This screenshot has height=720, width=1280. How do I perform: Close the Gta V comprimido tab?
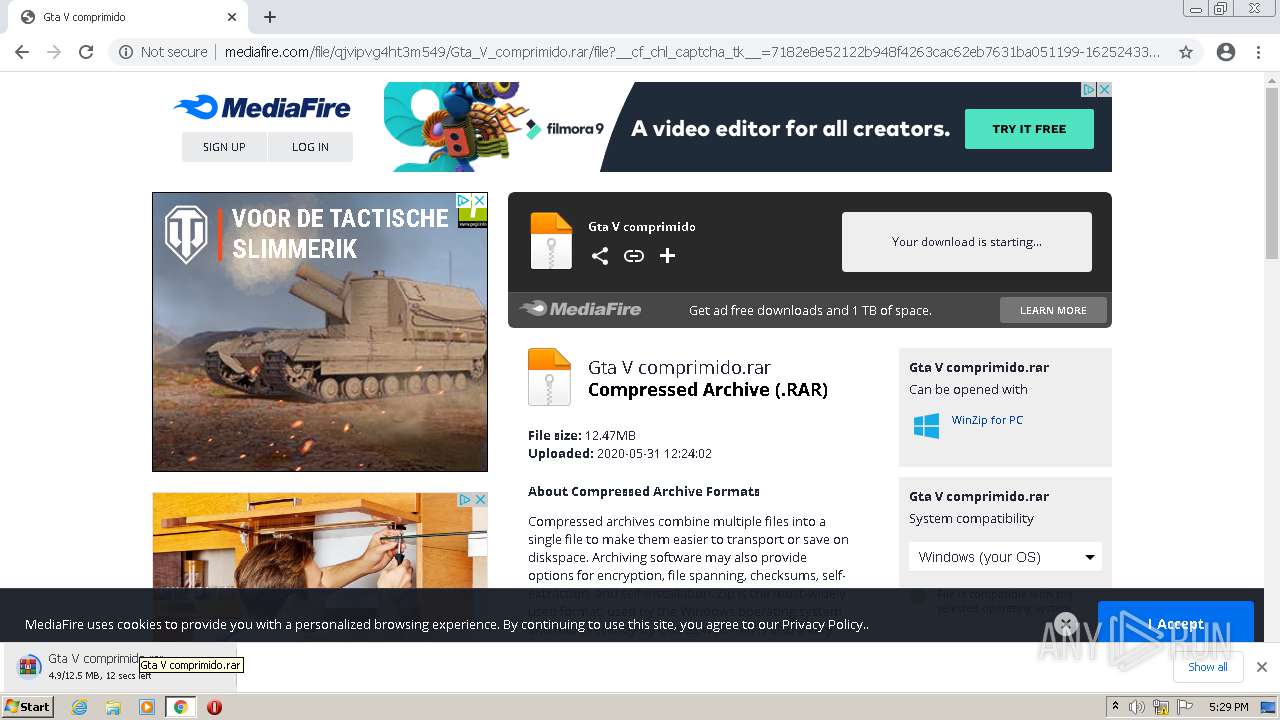(x=232, y=17)
